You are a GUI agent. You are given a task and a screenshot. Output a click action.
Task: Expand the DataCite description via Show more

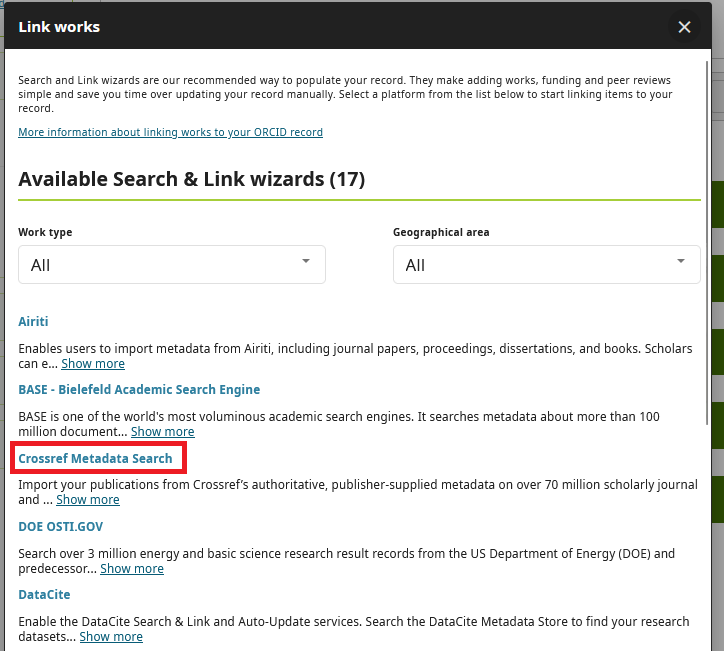(x=111, y=636)
